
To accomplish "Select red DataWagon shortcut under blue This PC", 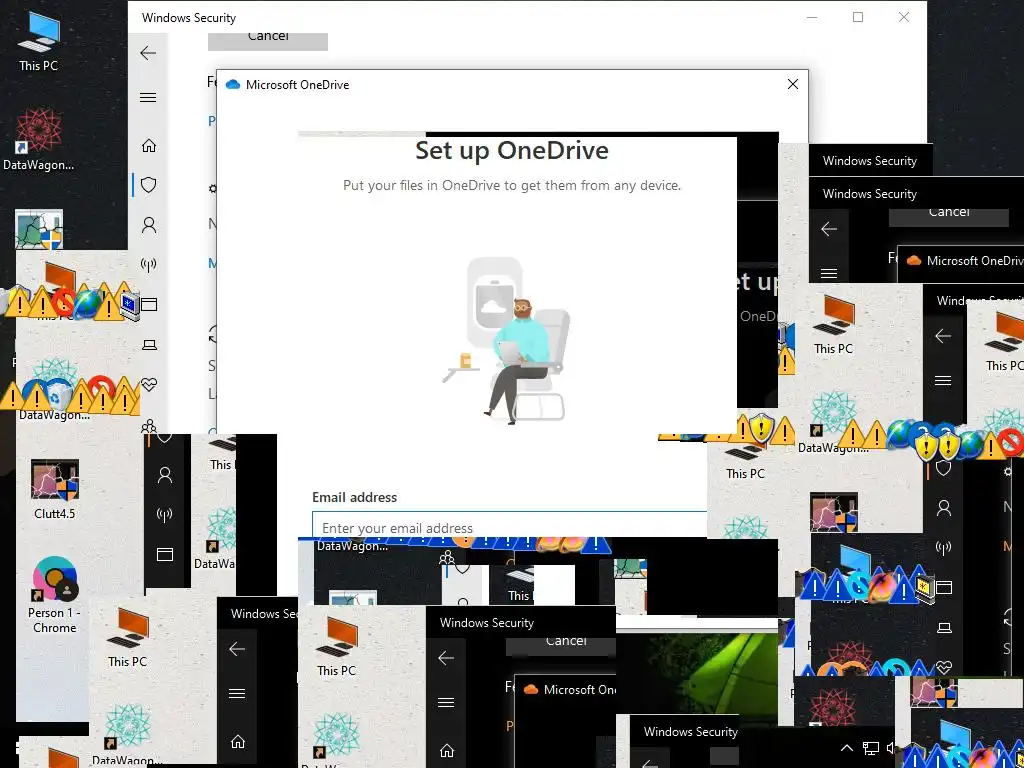I will click(39, 139).
